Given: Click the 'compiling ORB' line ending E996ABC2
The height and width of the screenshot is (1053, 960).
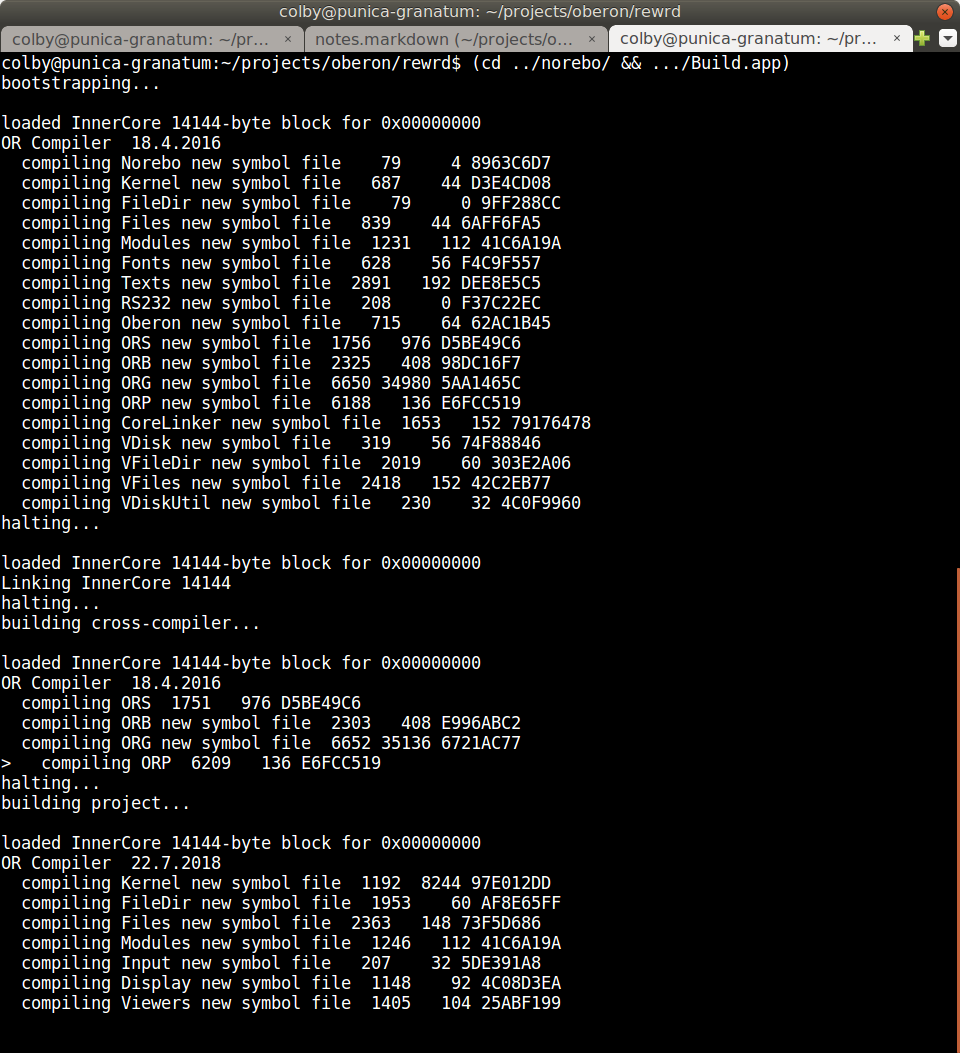Looking at the screenshot, I should [x=271, y=723].
